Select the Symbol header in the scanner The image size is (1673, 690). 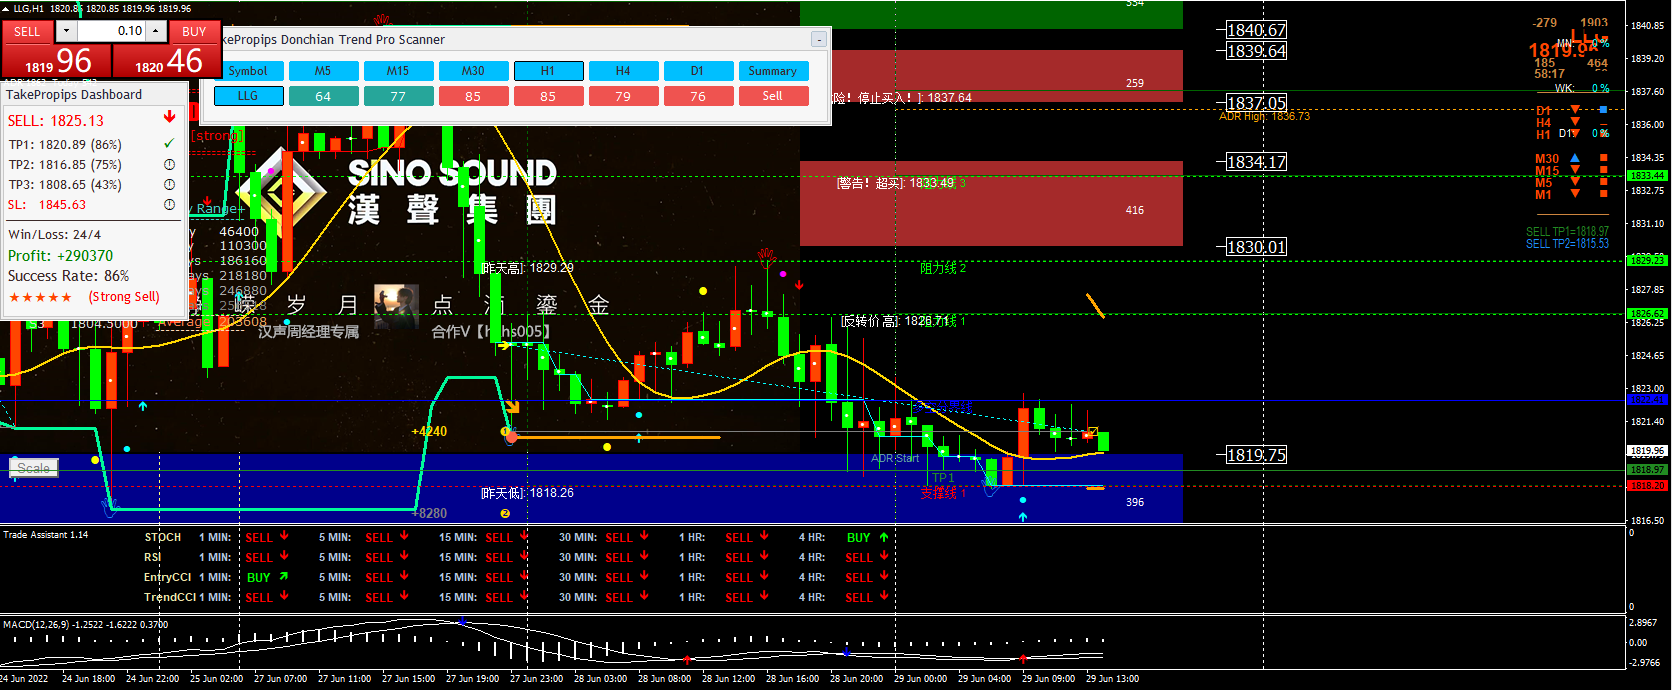(x=248, y=71)
